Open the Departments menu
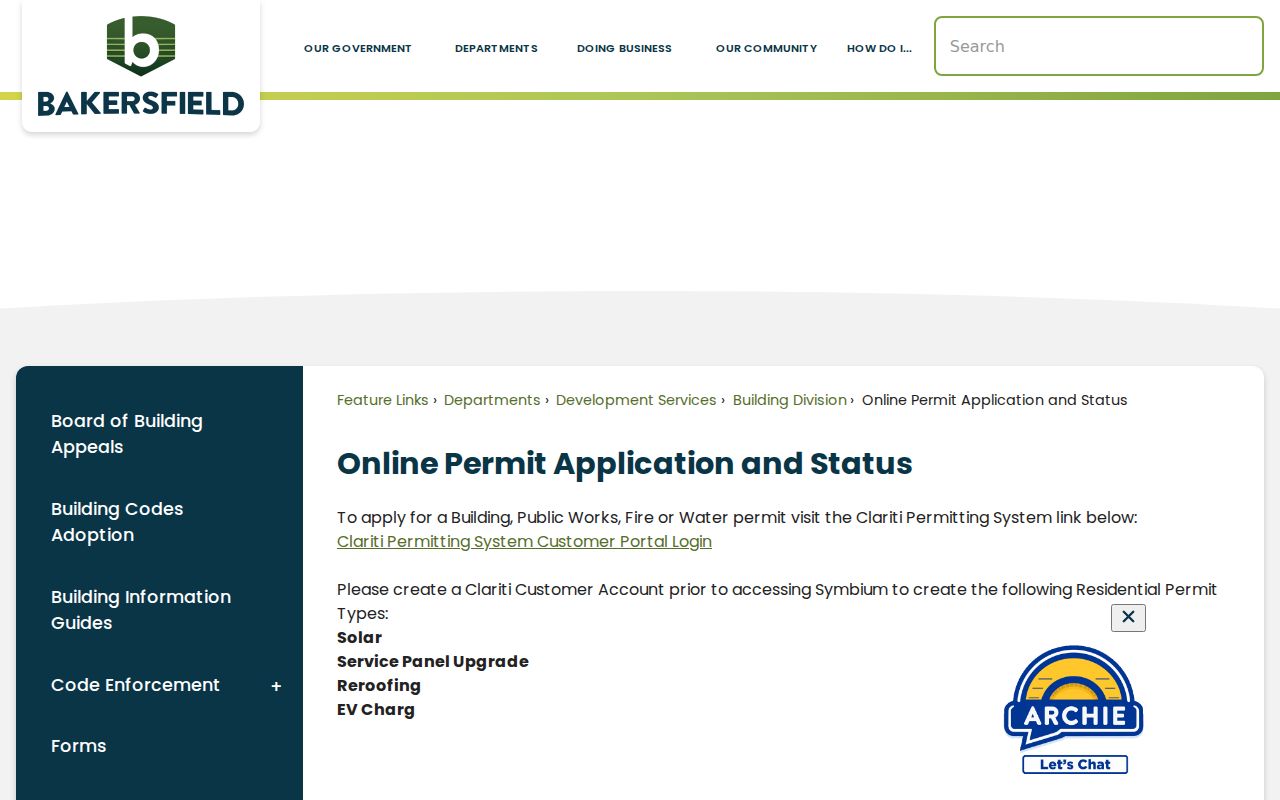 click(x=496, y=48)
